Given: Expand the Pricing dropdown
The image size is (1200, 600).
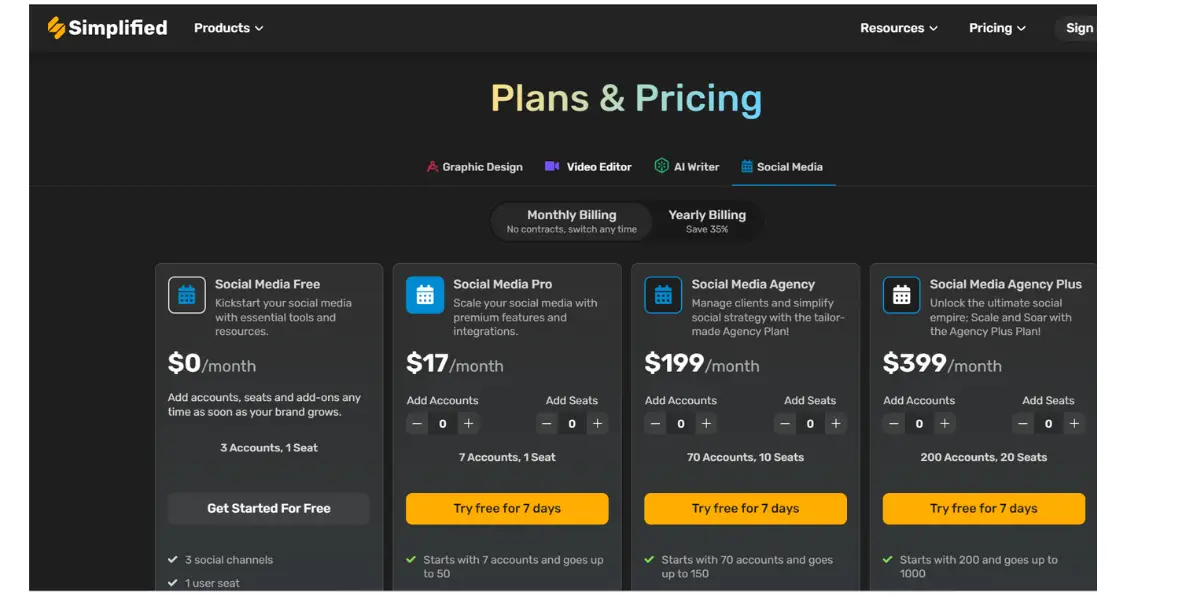Looking at the screenshot, I should pyautogui.click(x=997, y=28).
